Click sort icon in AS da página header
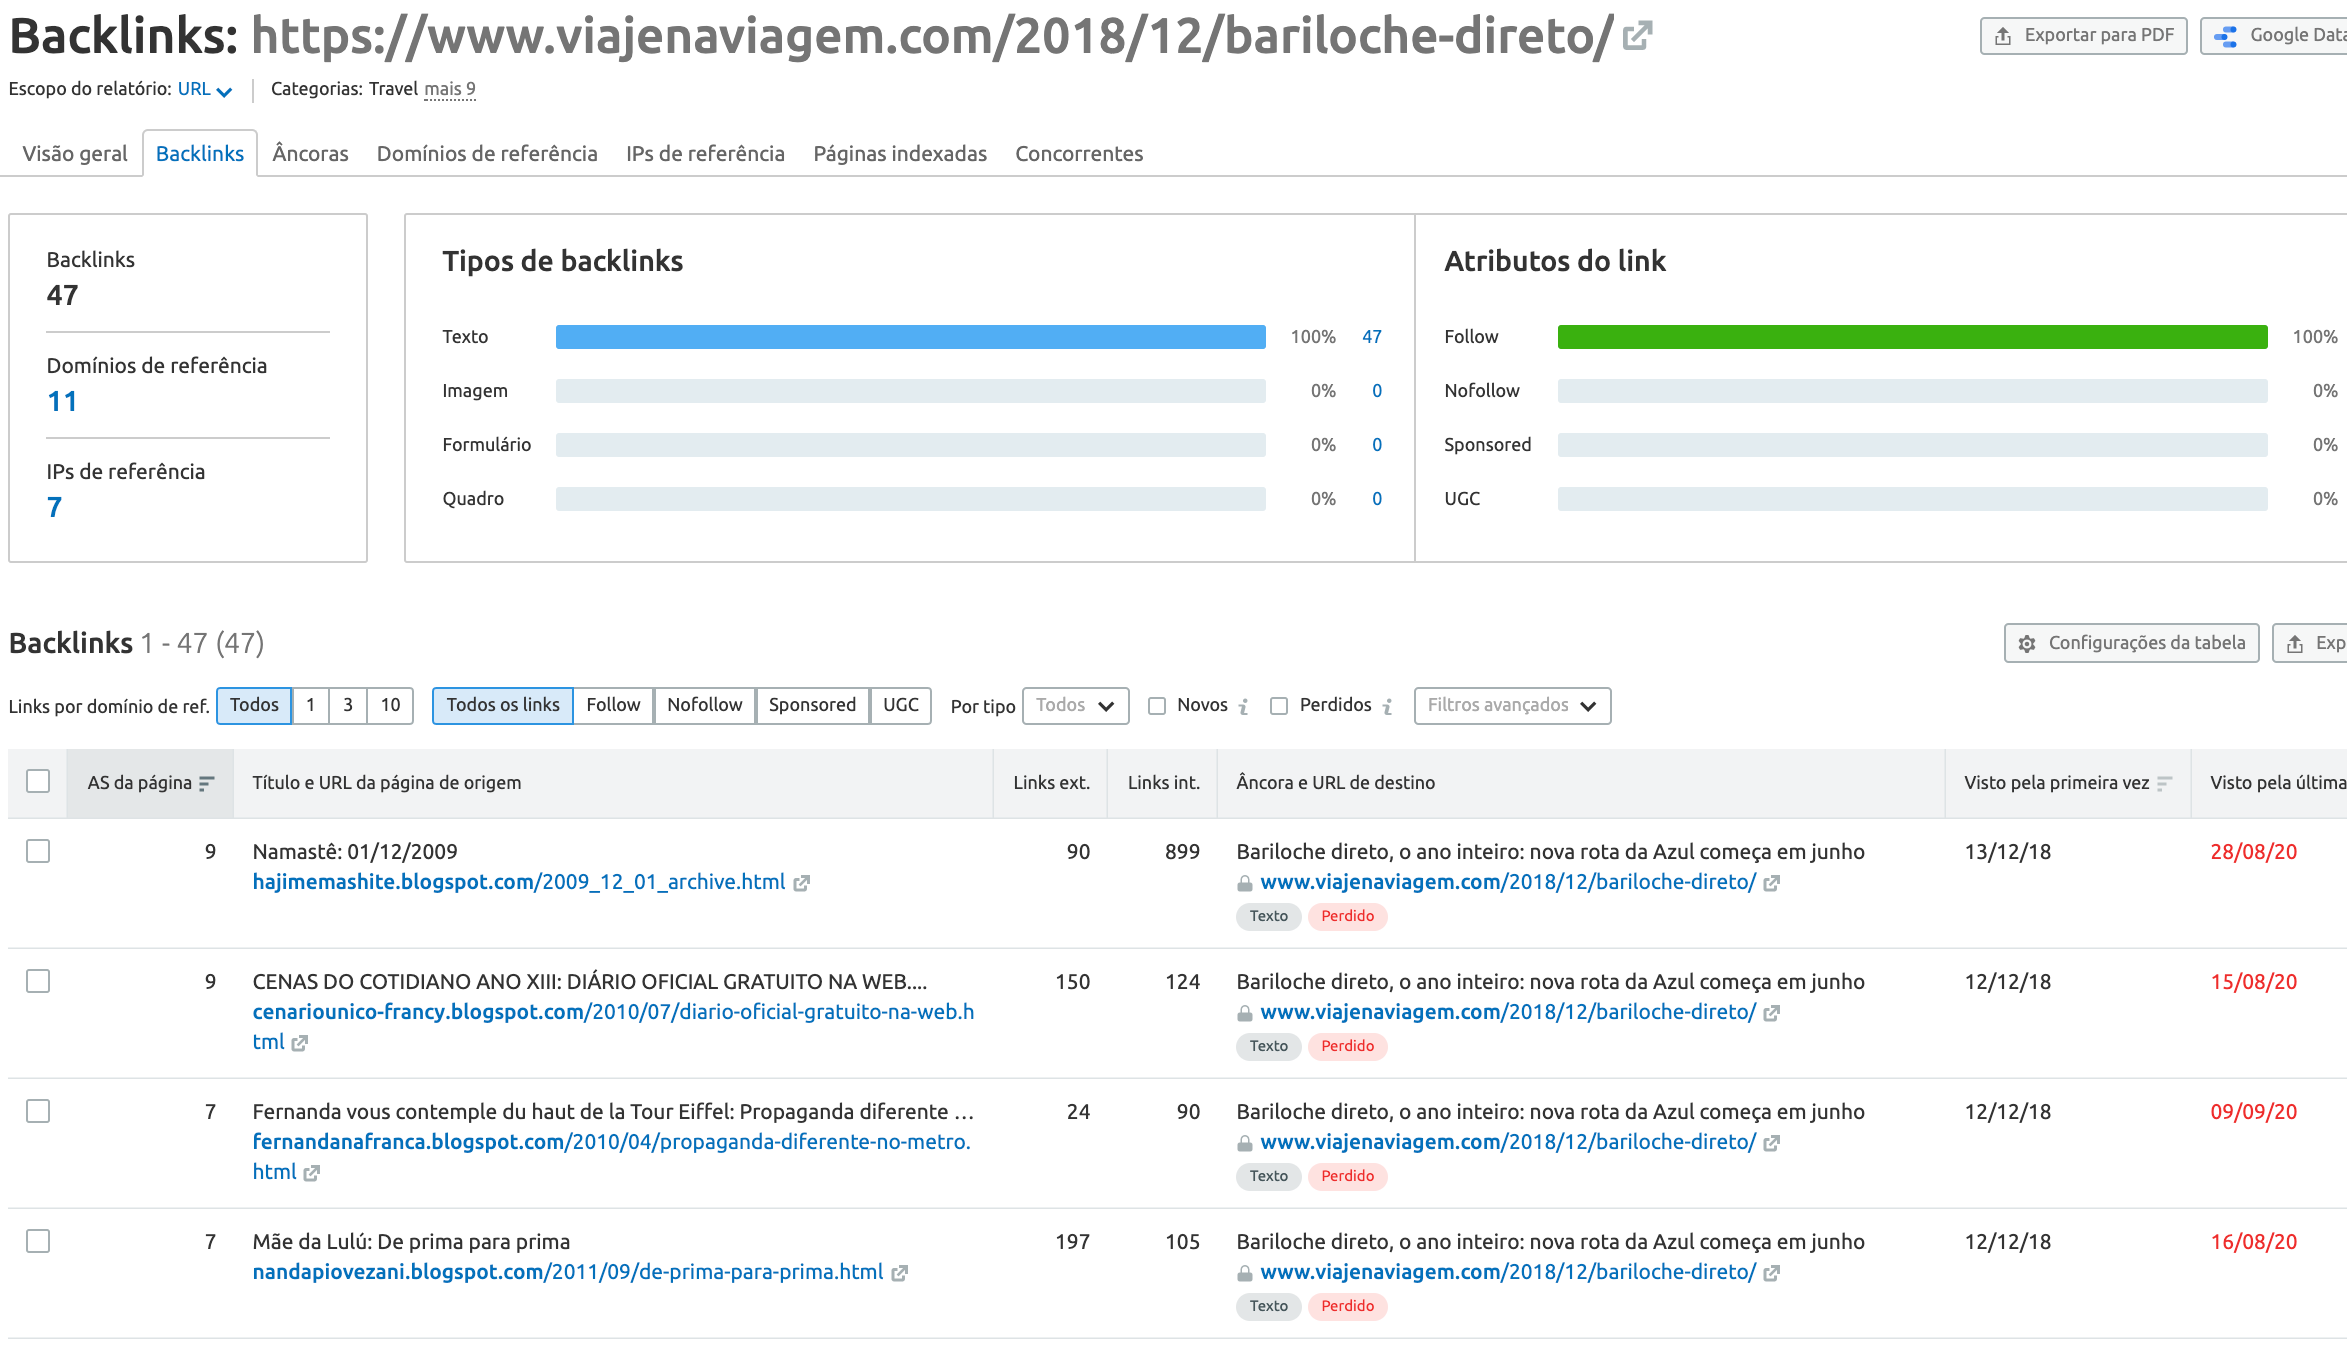 207,783
